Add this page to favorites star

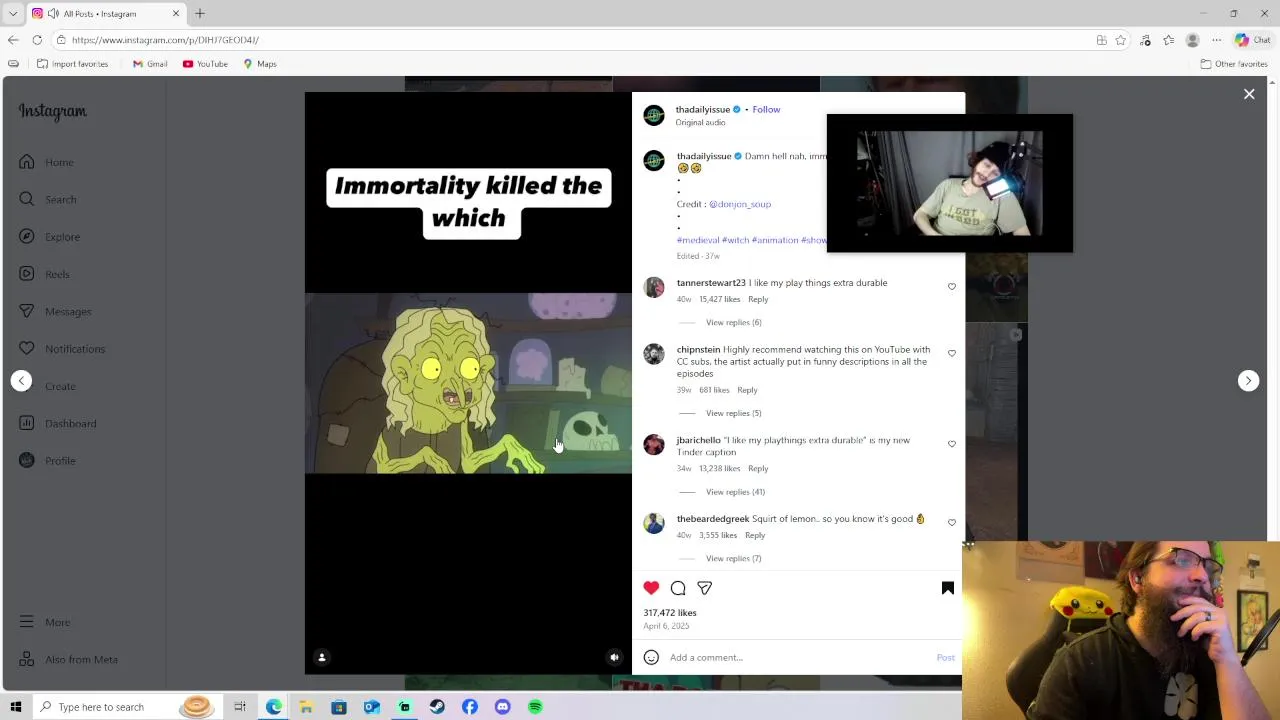click(x=1121, y=40)
